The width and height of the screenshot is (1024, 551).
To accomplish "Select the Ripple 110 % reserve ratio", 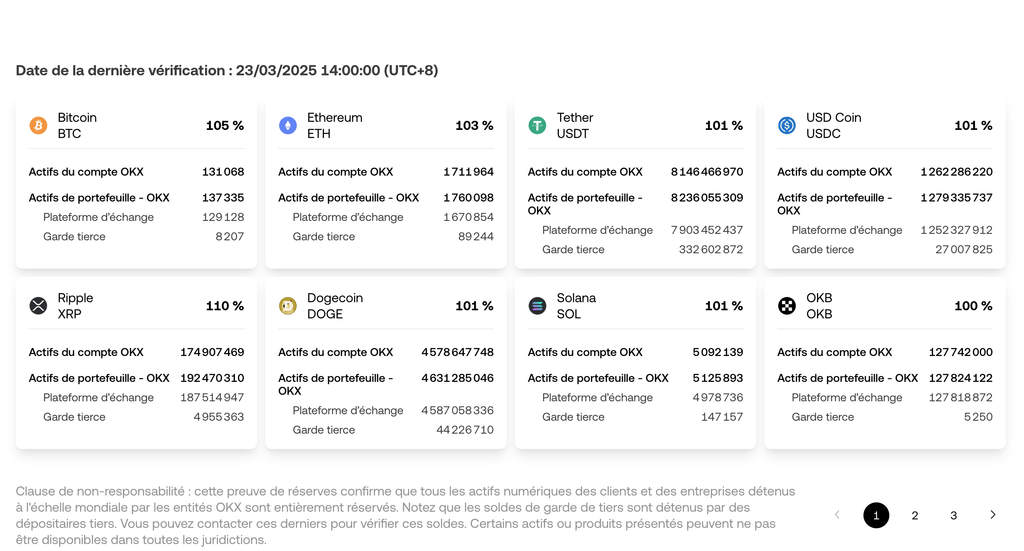I will (x=225, y=306).
